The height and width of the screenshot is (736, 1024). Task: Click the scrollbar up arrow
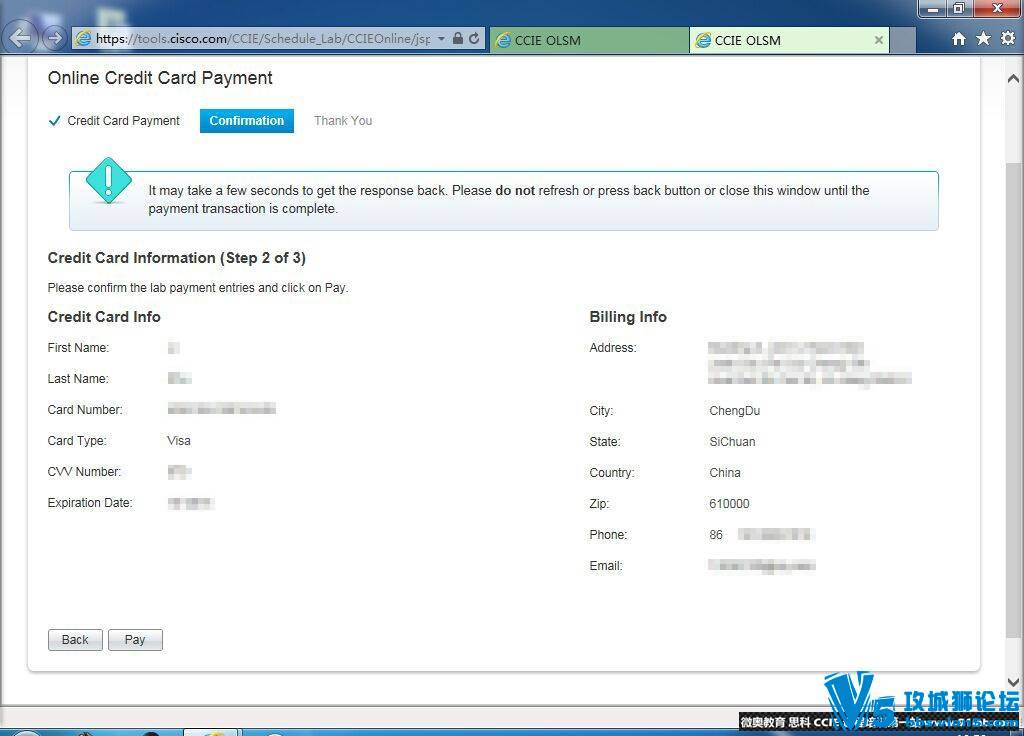click(1013, 79)
